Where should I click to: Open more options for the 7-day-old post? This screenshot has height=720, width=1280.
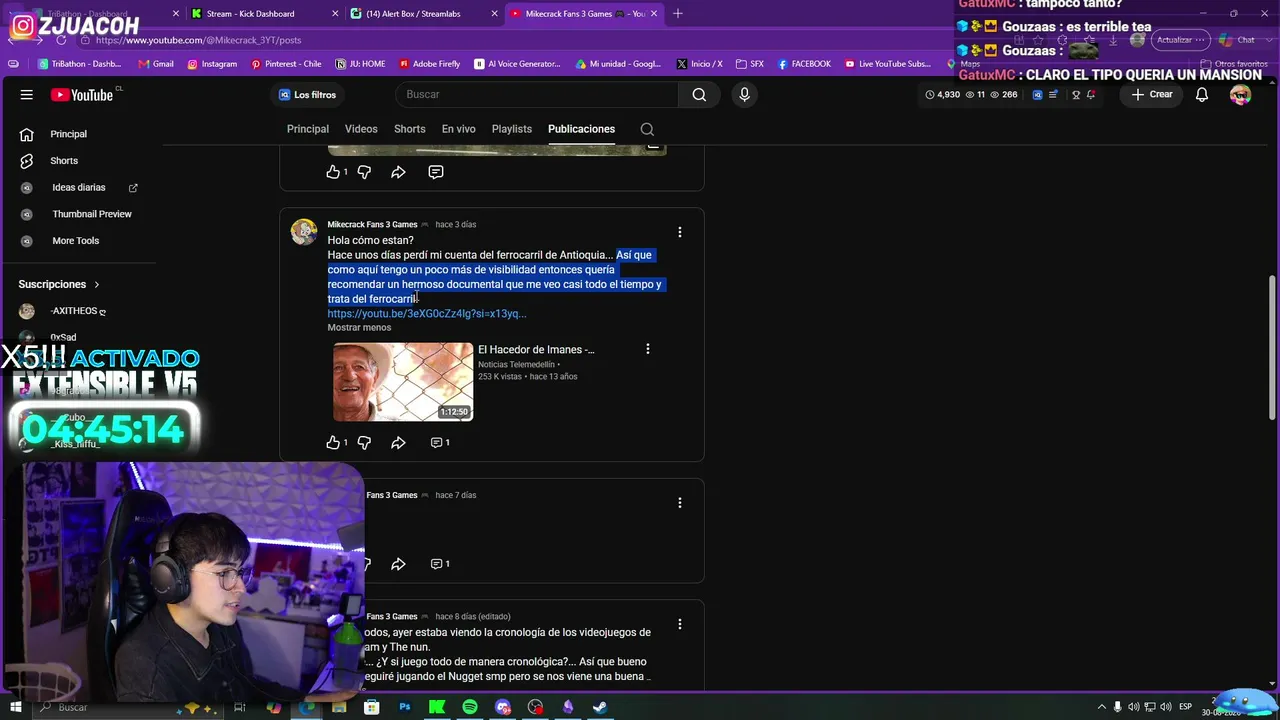[680, 503]
